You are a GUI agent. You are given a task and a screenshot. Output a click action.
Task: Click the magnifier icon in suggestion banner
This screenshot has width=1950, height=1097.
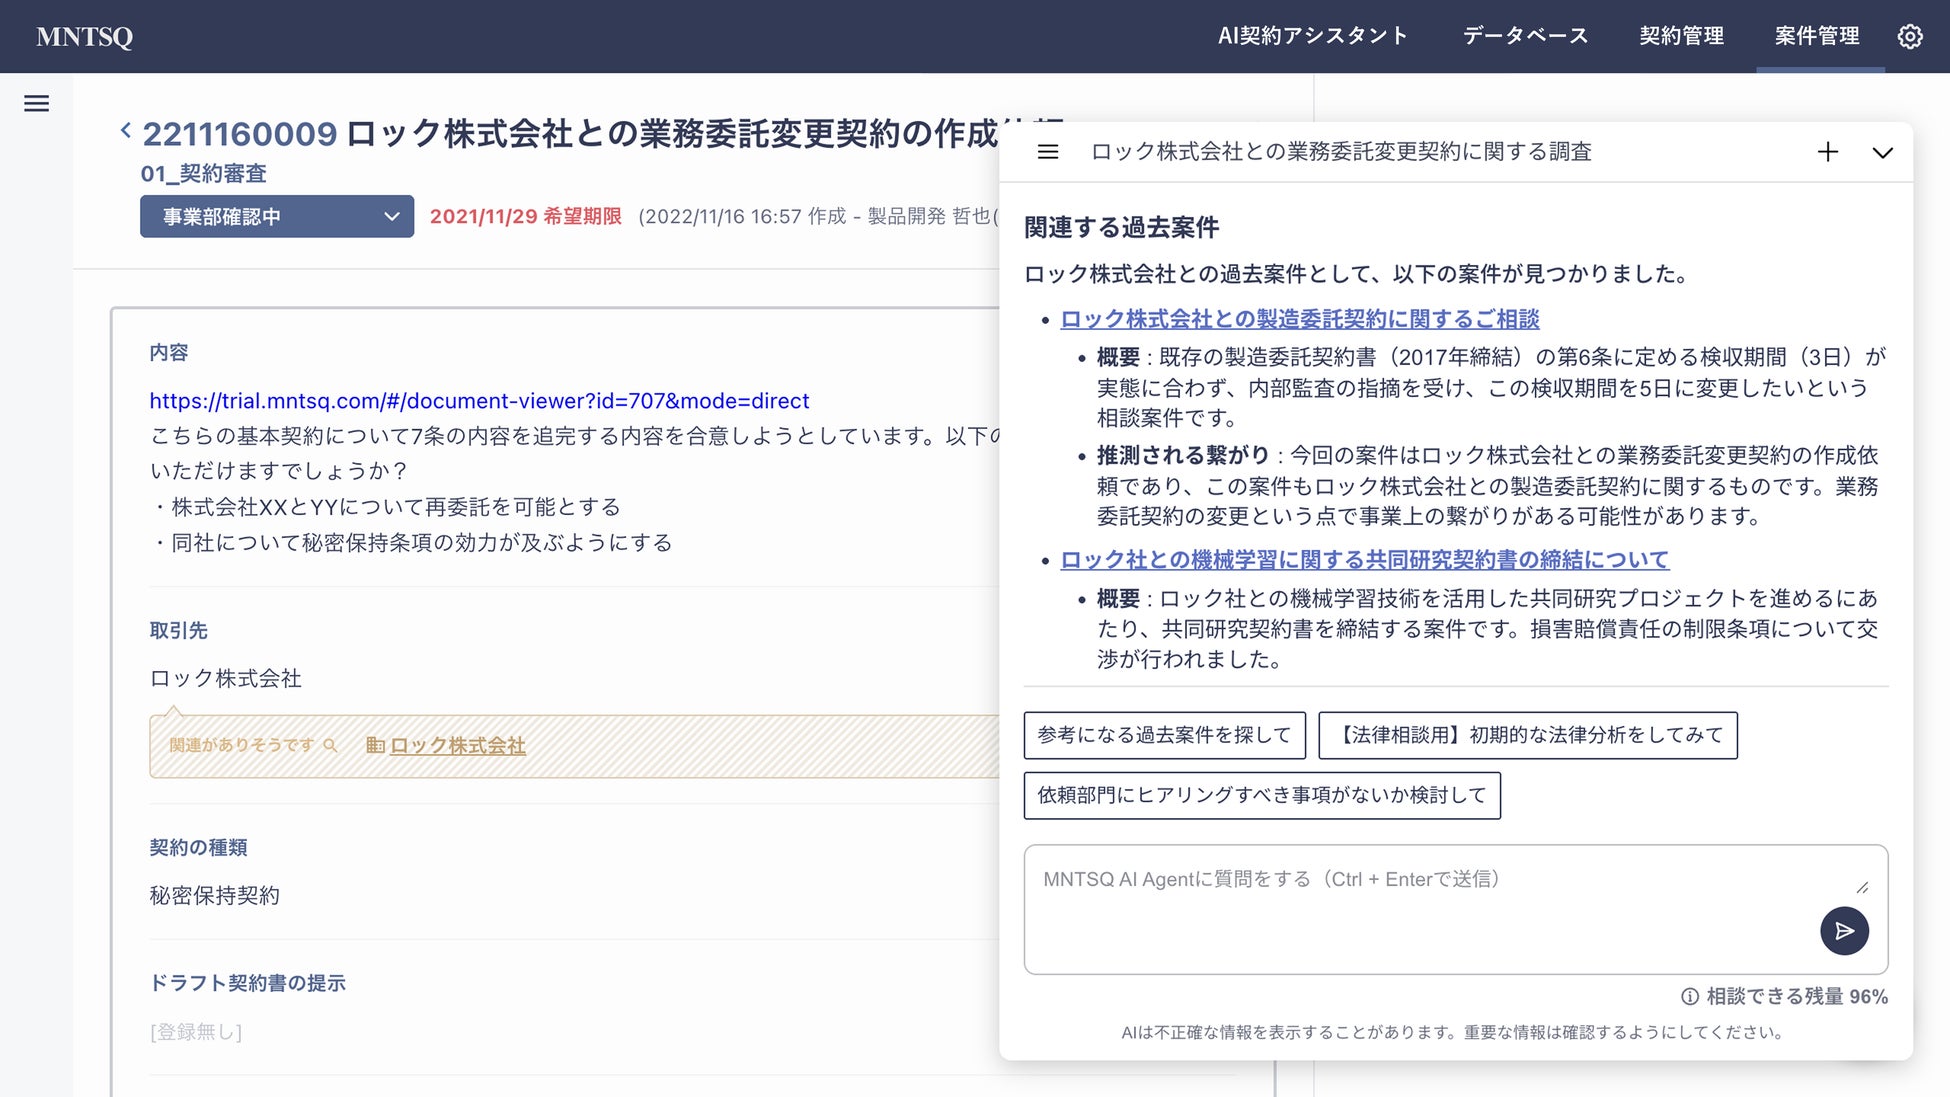click(331, 746)
